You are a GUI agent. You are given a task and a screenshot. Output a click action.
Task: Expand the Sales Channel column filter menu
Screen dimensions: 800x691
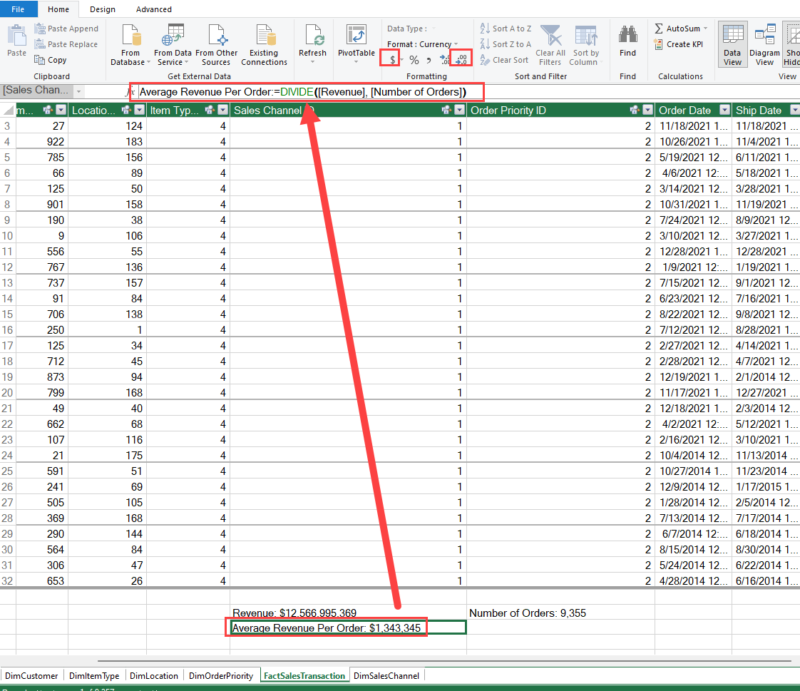pyautogui.click(x=457, y=110)
